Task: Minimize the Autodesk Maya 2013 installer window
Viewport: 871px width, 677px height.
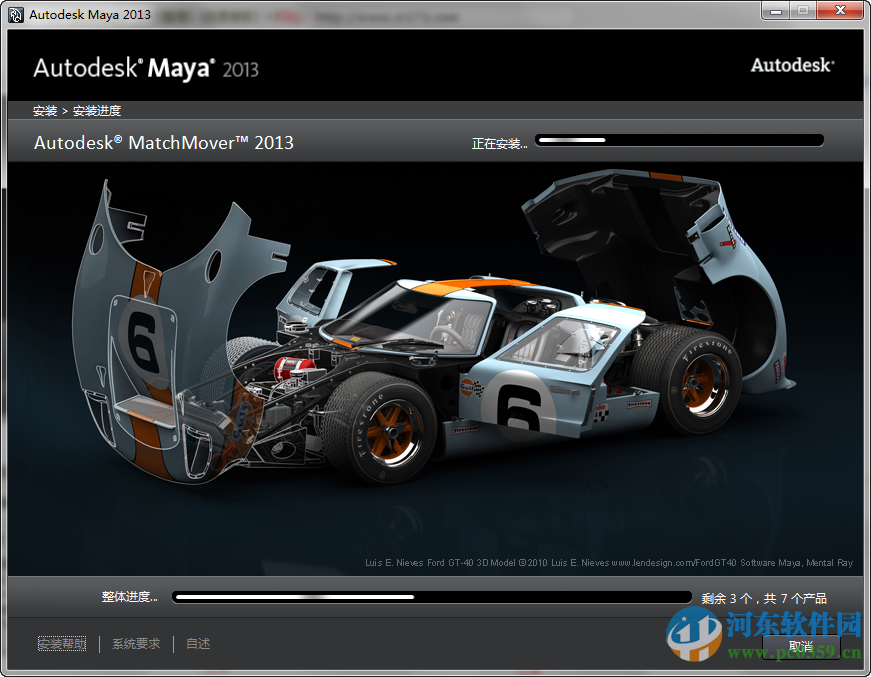Action: click(x=776, y=11)
